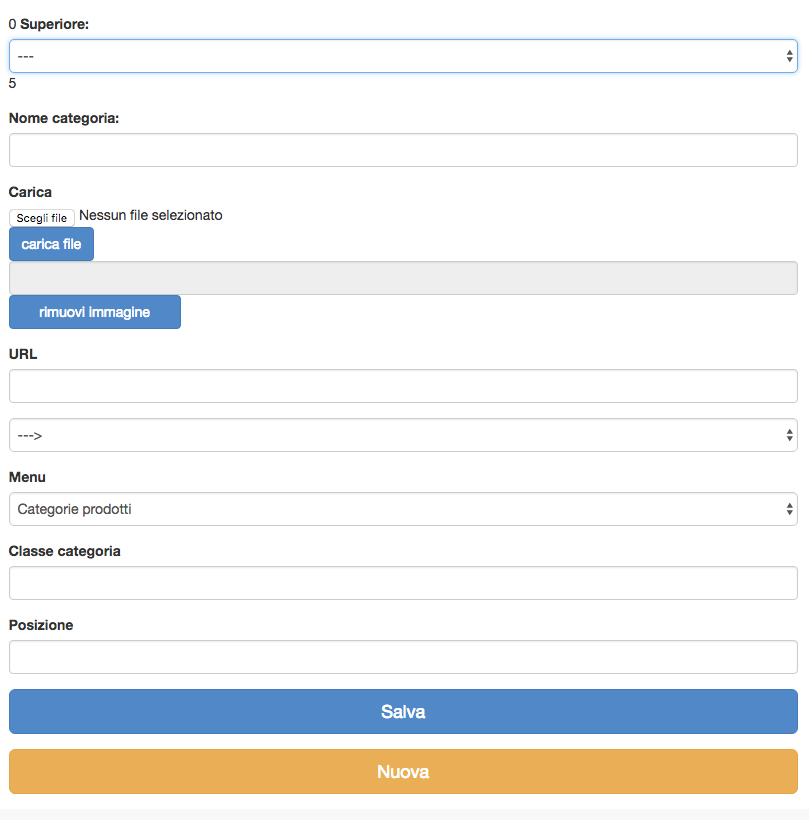This screenshot has height=820, width=809.
Task: Open the Menu dropdown showing Categorie prodotti
Action: (403, 509)
